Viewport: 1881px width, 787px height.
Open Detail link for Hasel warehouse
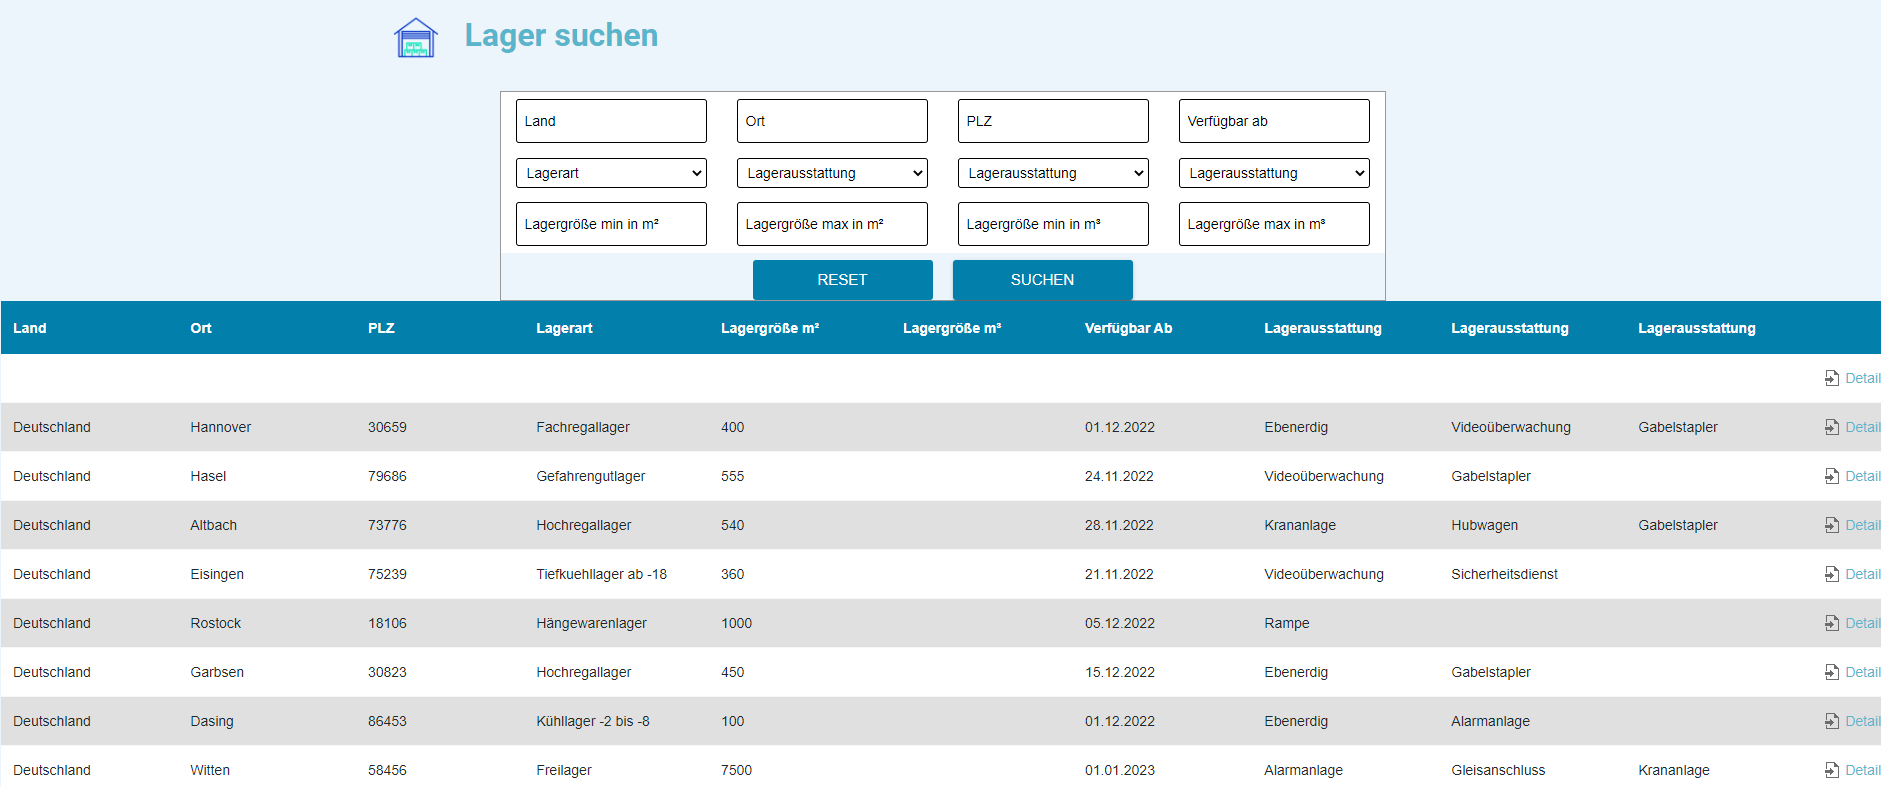coord(1862,476)
